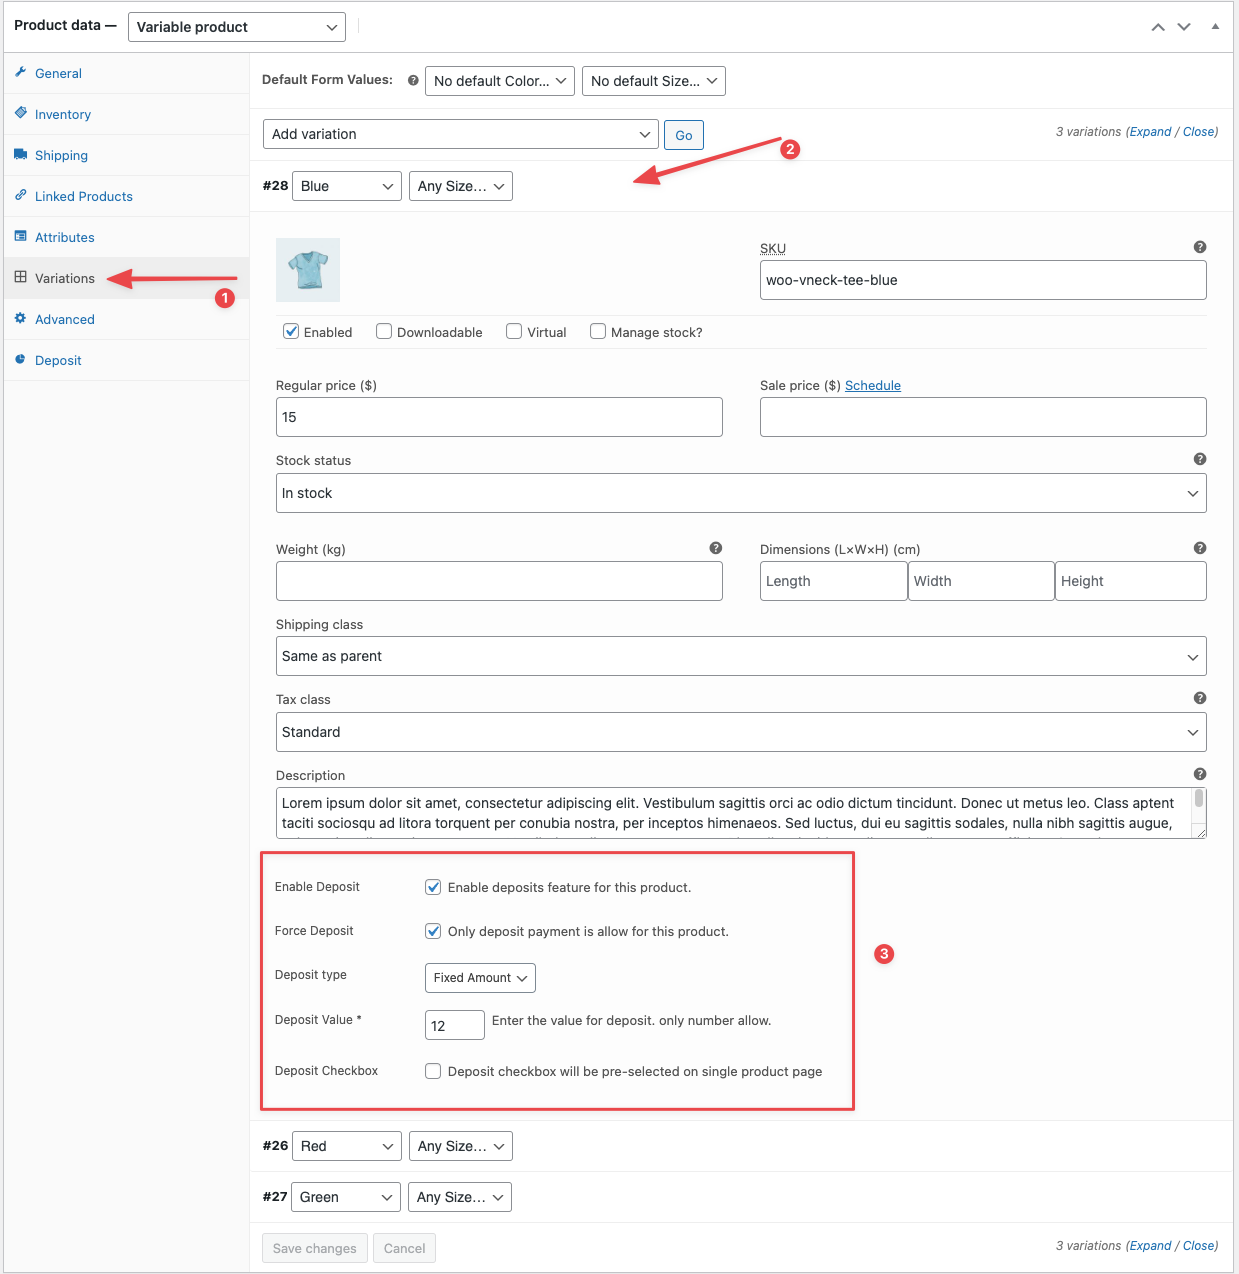
Task: Switch to the Deposit tab
Action: 58,361
